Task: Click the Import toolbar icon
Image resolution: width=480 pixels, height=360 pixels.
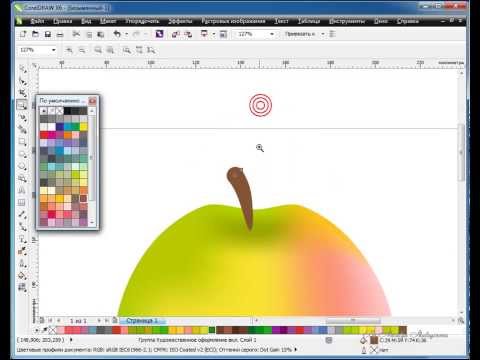Action: 176,34
